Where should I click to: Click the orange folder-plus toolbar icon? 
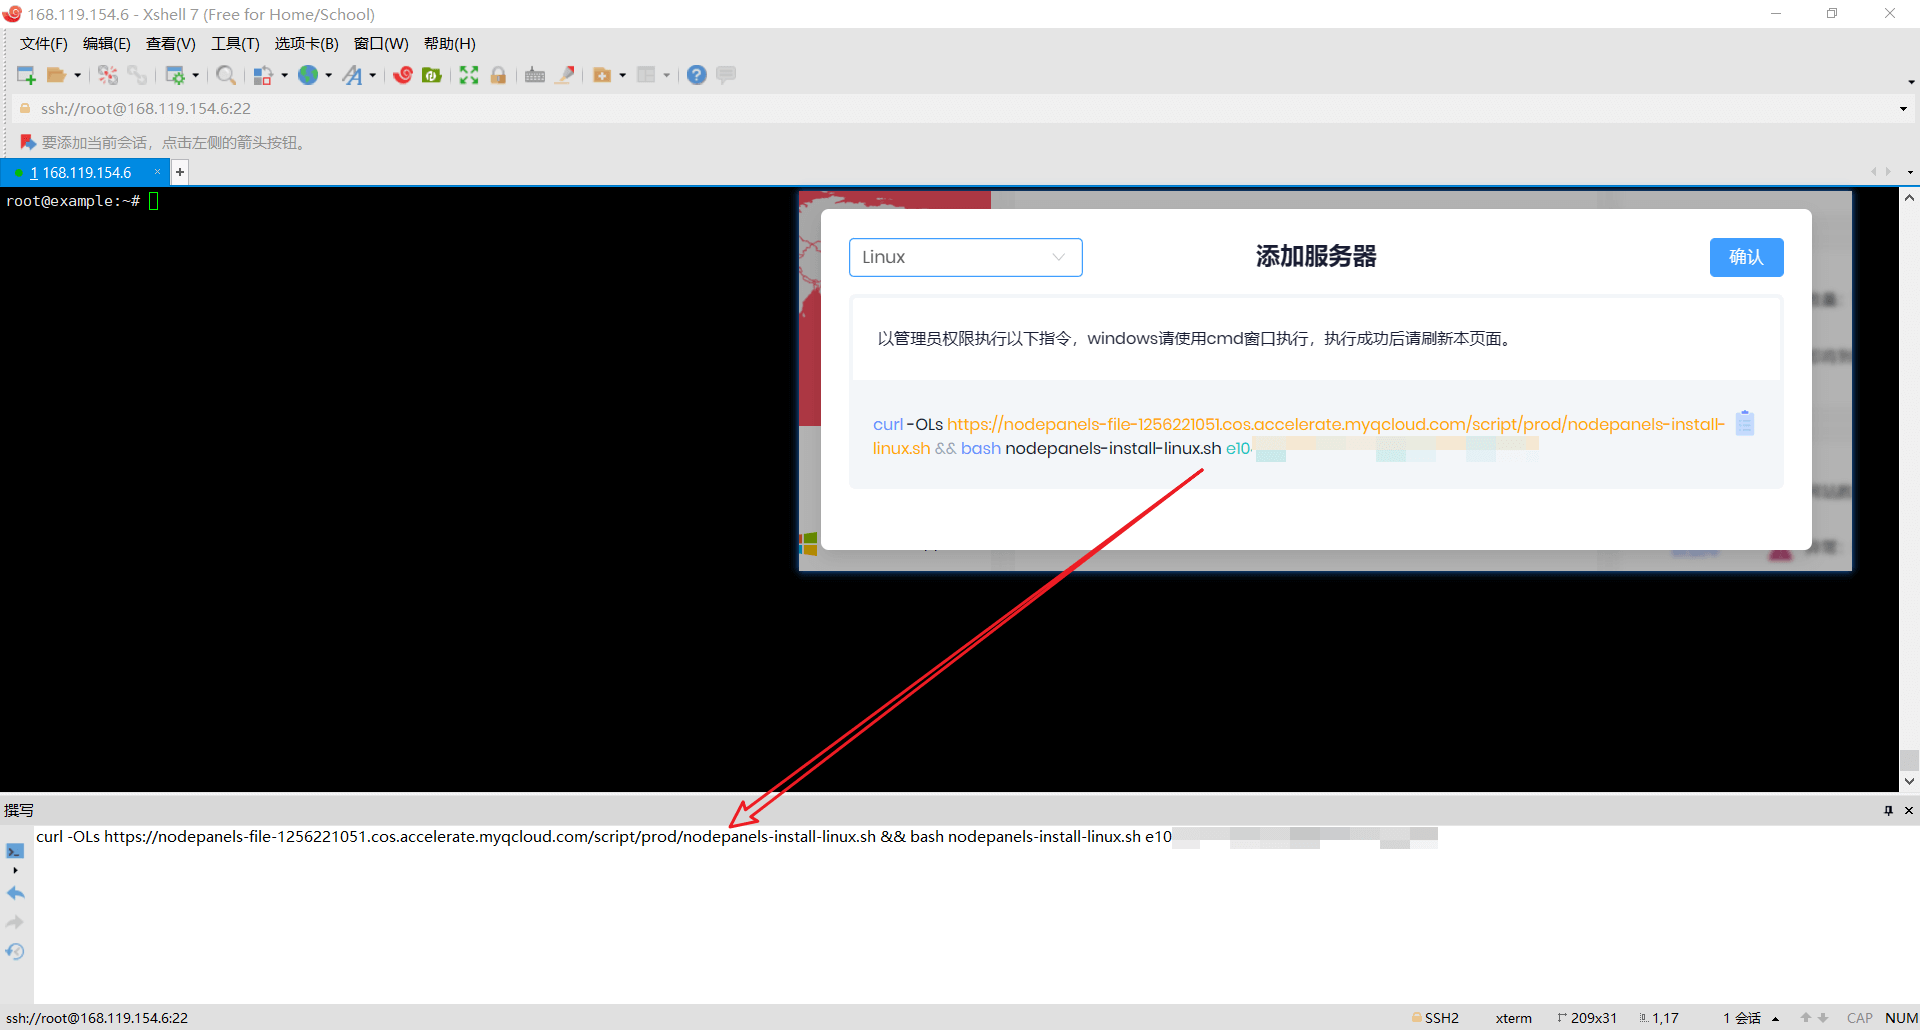(602, 75)
